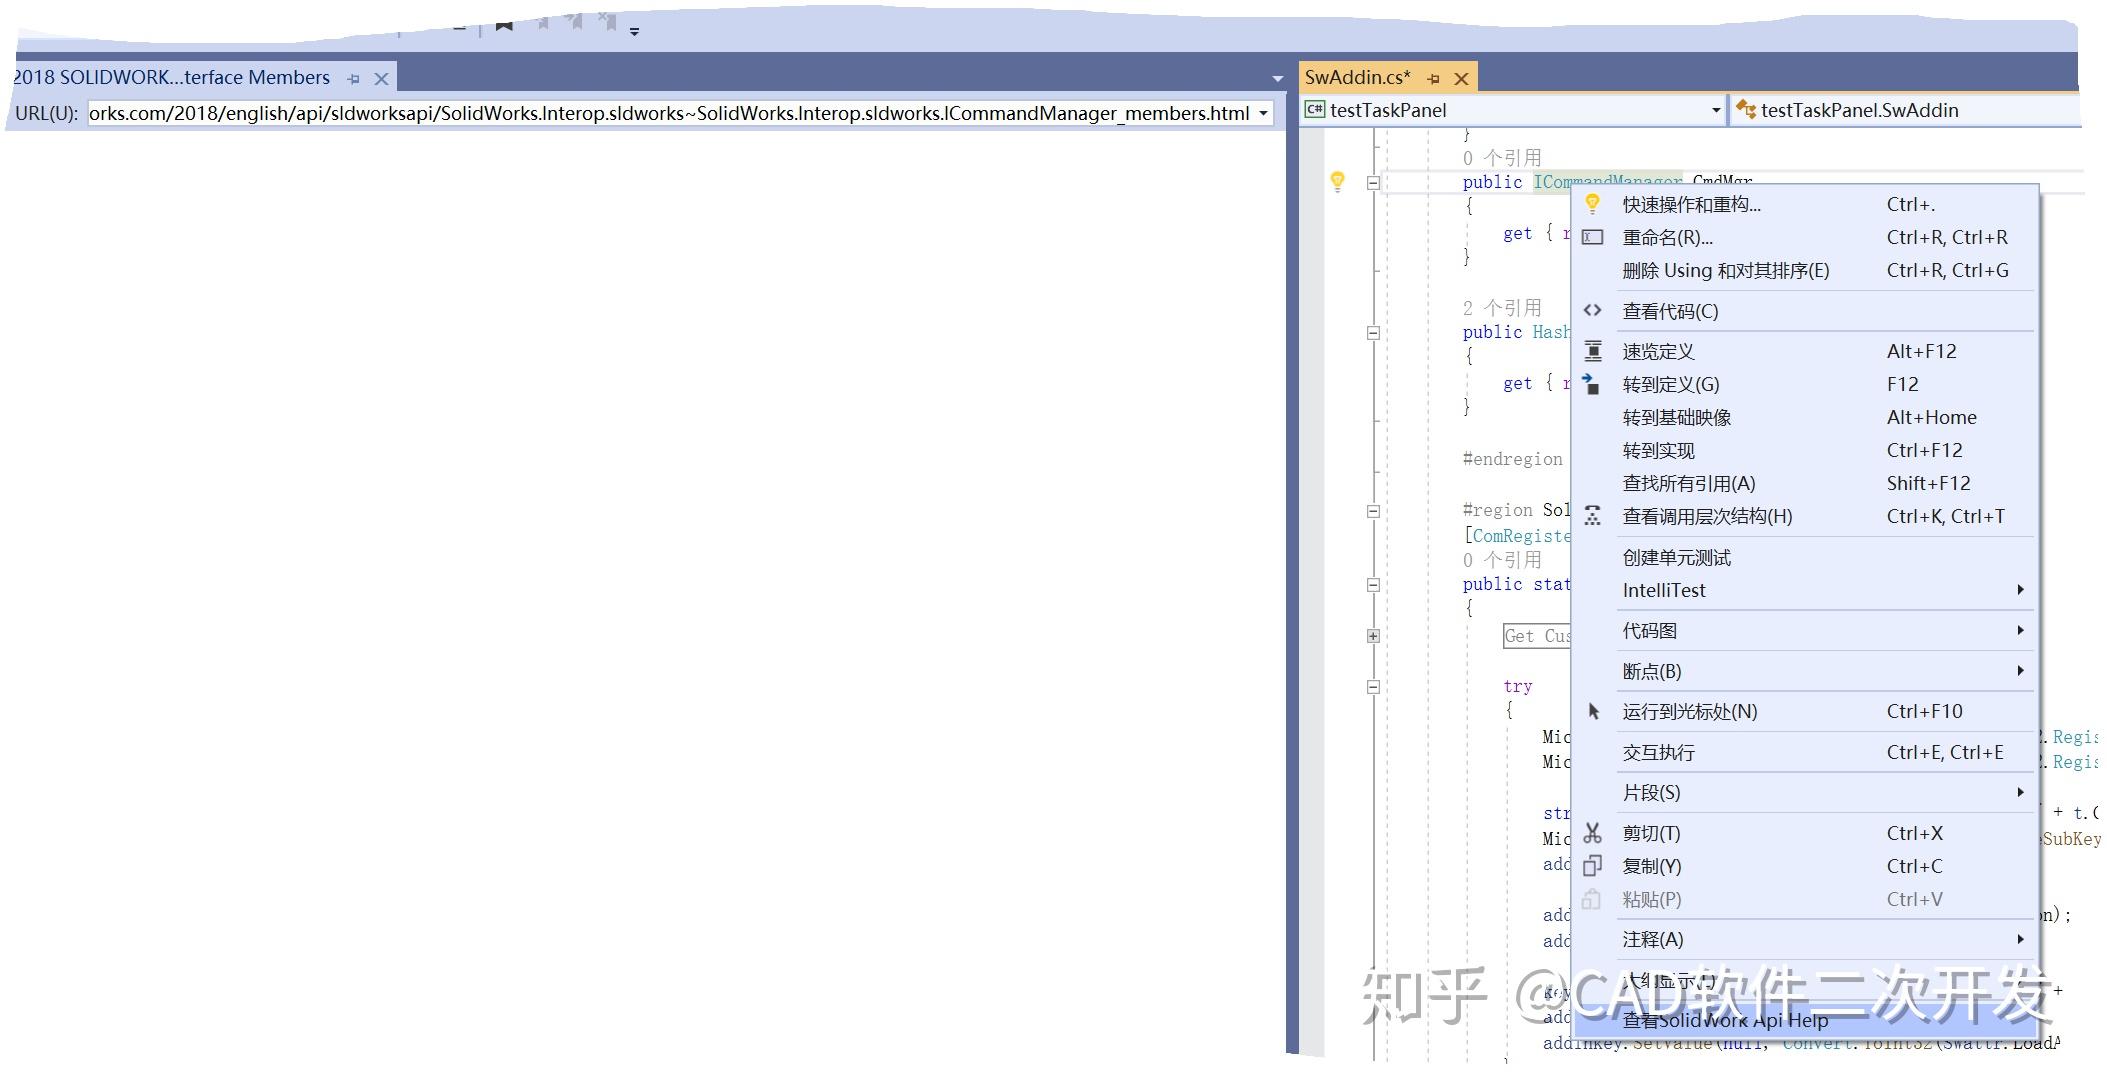
Task: Close the SwAddin.cs* tab
Action: coord(1461,78)
